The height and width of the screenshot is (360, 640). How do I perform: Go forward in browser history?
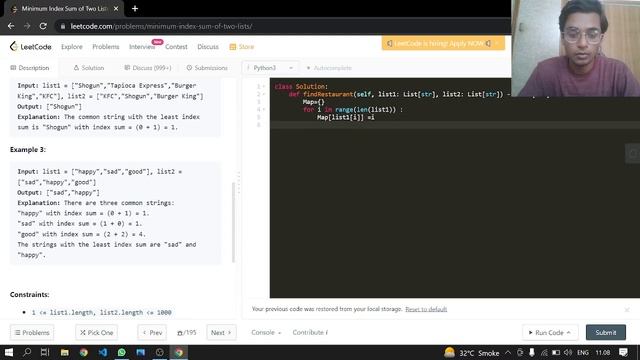point(27,26)
